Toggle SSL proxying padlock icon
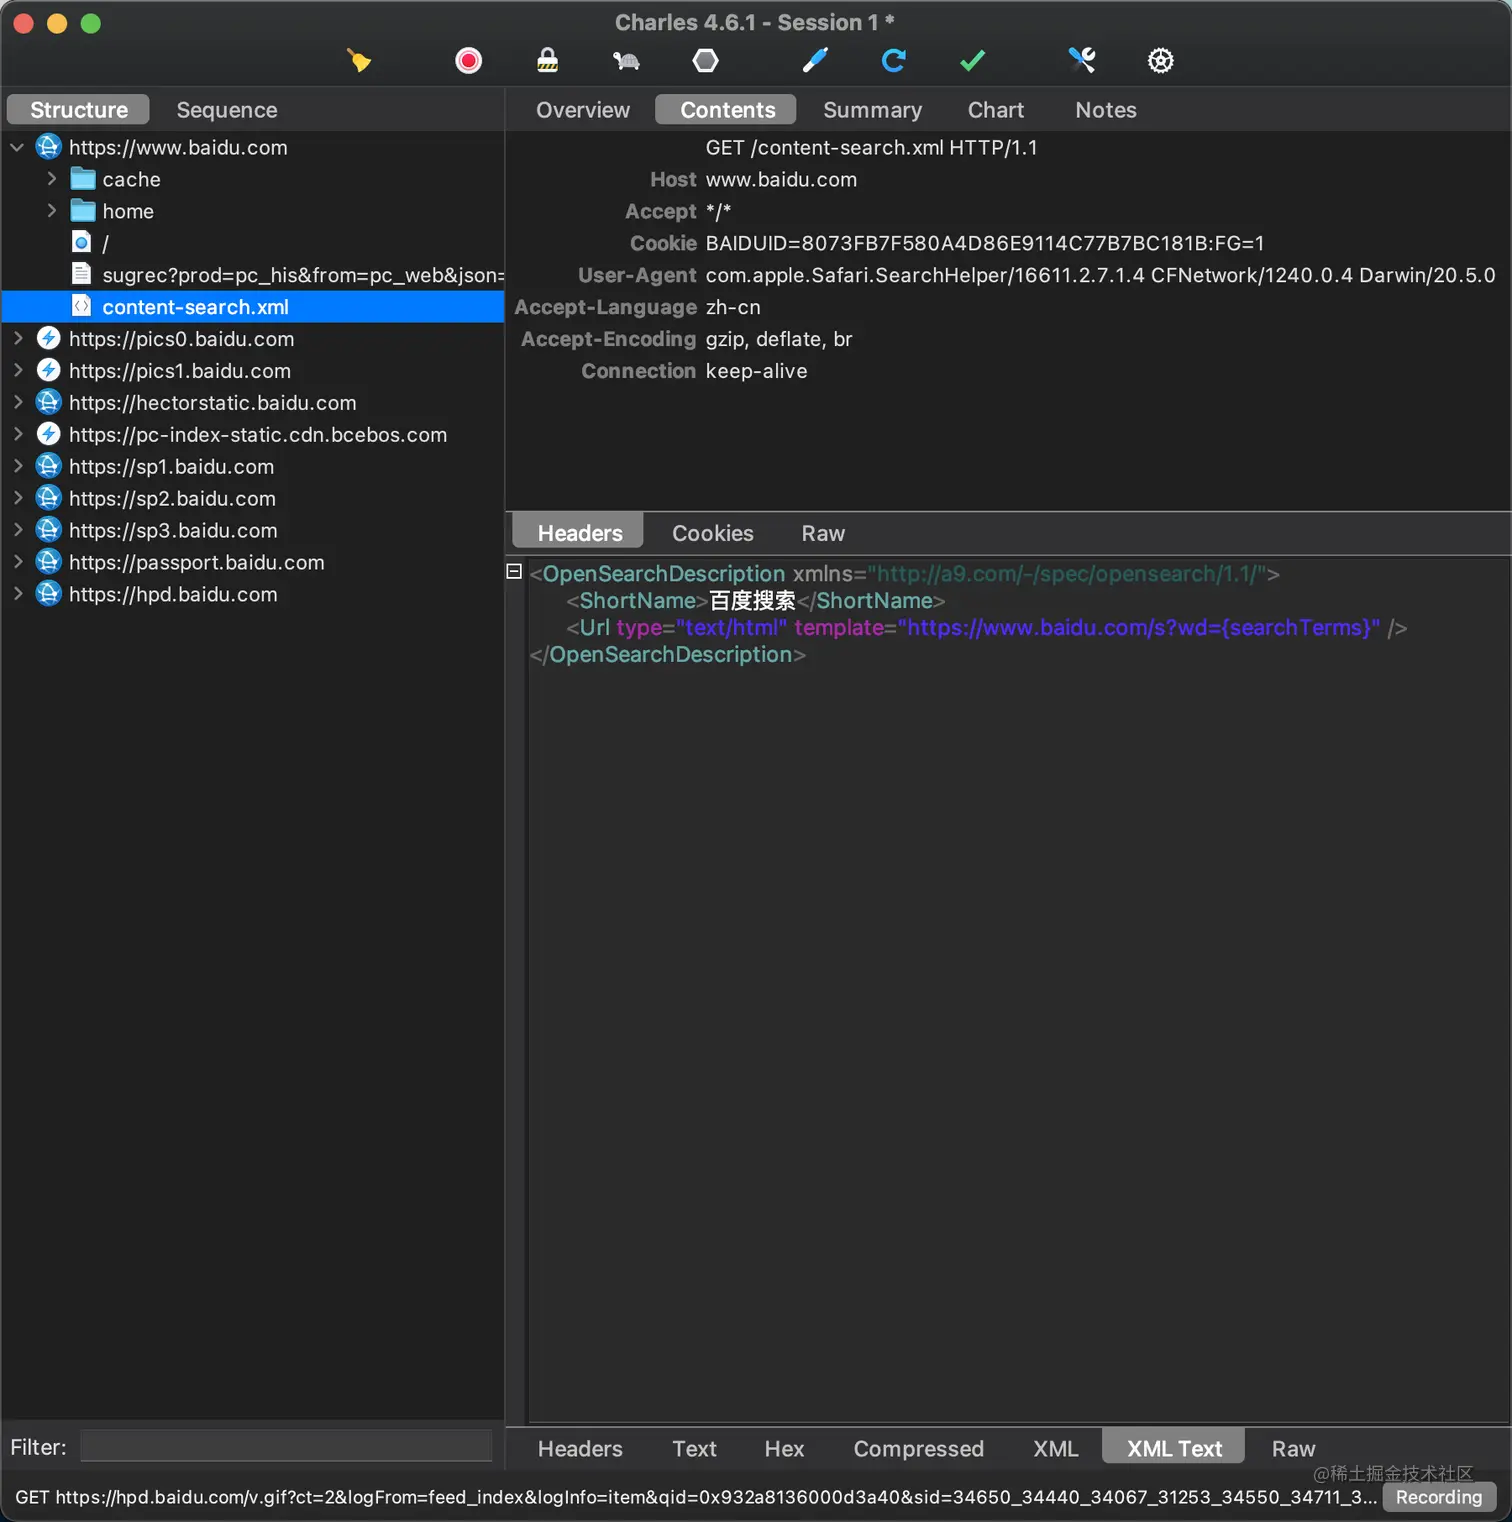This screenshot has width=1512, height=1522. pyautogui.click(x=547, y=61)
